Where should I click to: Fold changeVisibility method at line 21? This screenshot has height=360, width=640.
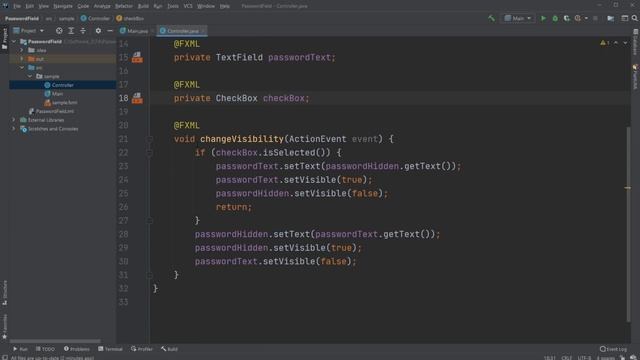coord(149,139)
